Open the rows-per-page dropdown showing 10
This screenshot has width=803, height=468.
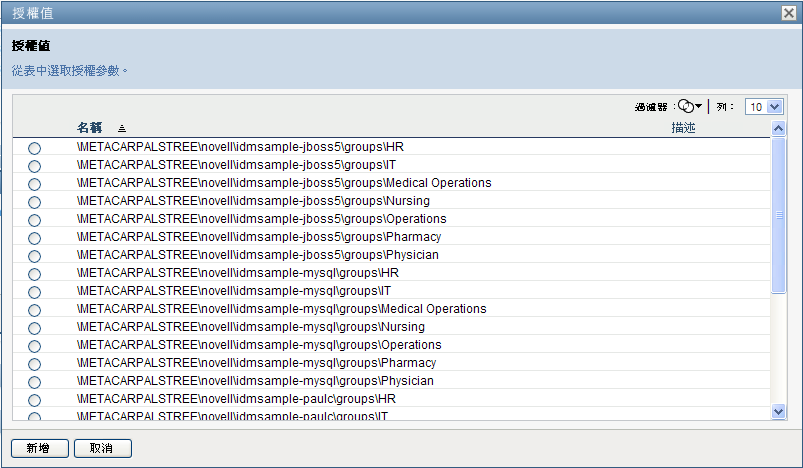click(x=764, y=107)
